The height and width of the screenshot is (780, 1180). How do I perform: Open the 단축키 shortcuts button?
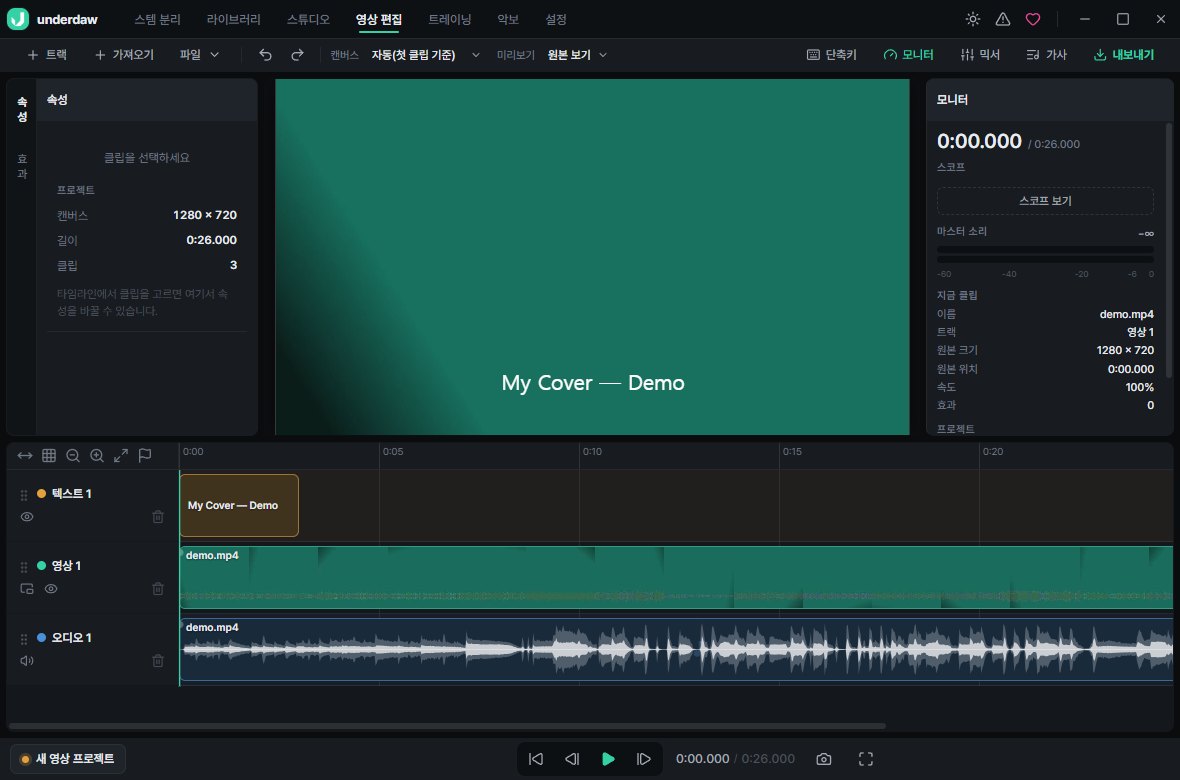(832, 55)
